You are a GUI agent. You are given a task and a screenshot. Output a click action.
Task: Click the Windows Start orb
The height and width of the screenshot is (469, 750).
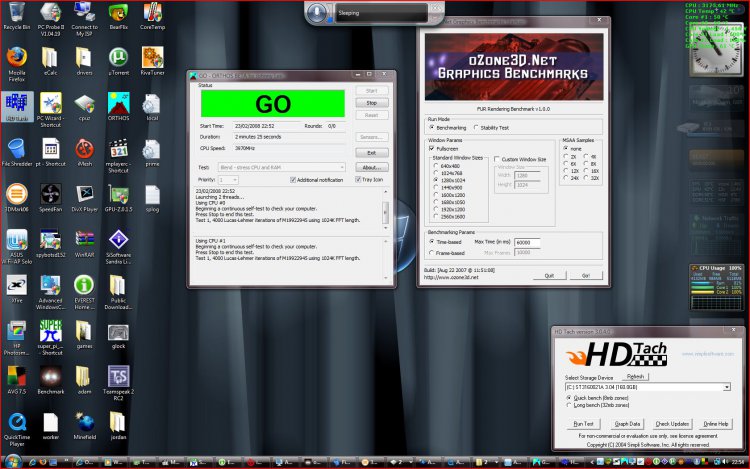tap(12, 462)
